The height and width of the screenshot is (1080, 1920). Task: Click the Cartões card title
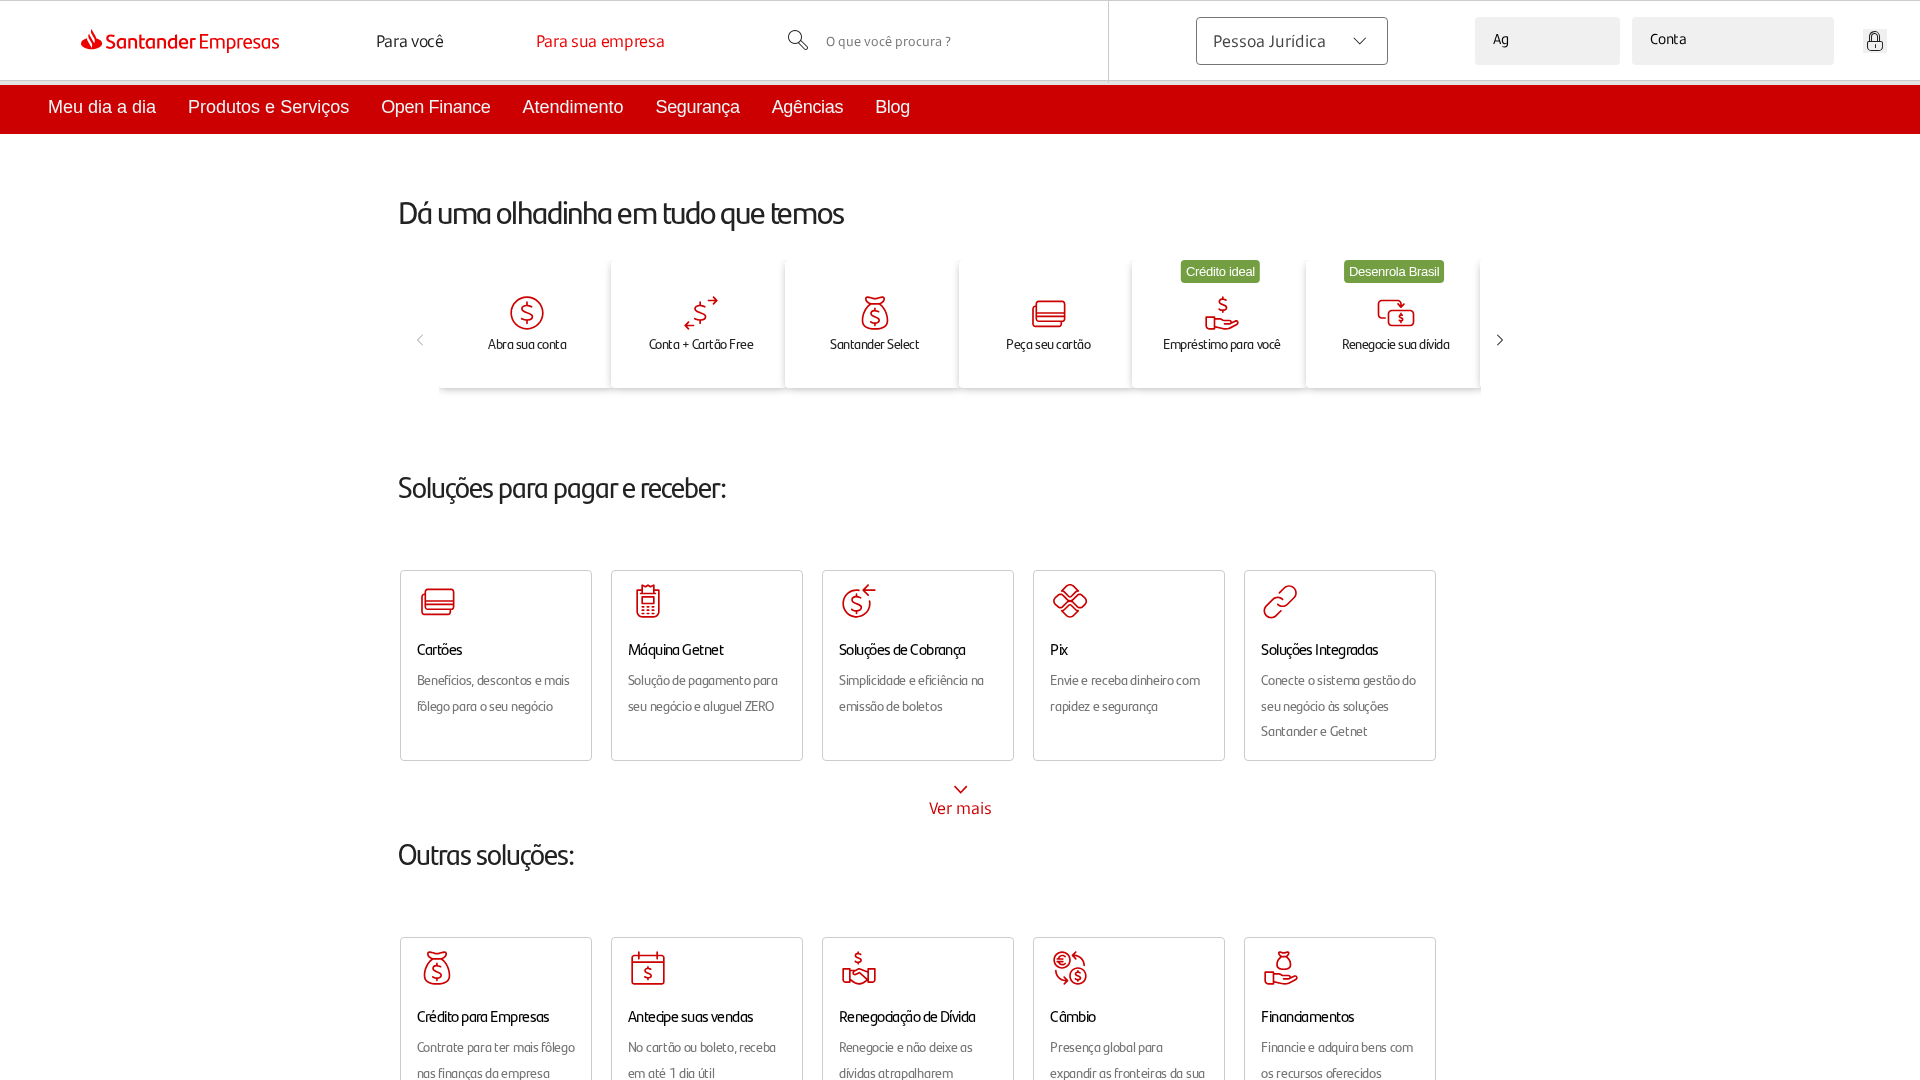point(439,650)
